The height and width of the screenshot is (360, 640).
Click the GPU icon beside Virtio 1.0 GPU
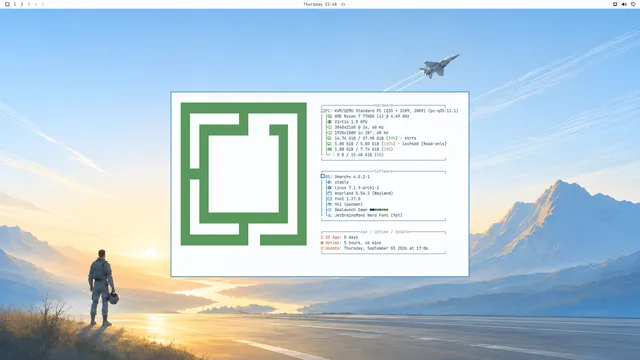[x=329, y=122]
